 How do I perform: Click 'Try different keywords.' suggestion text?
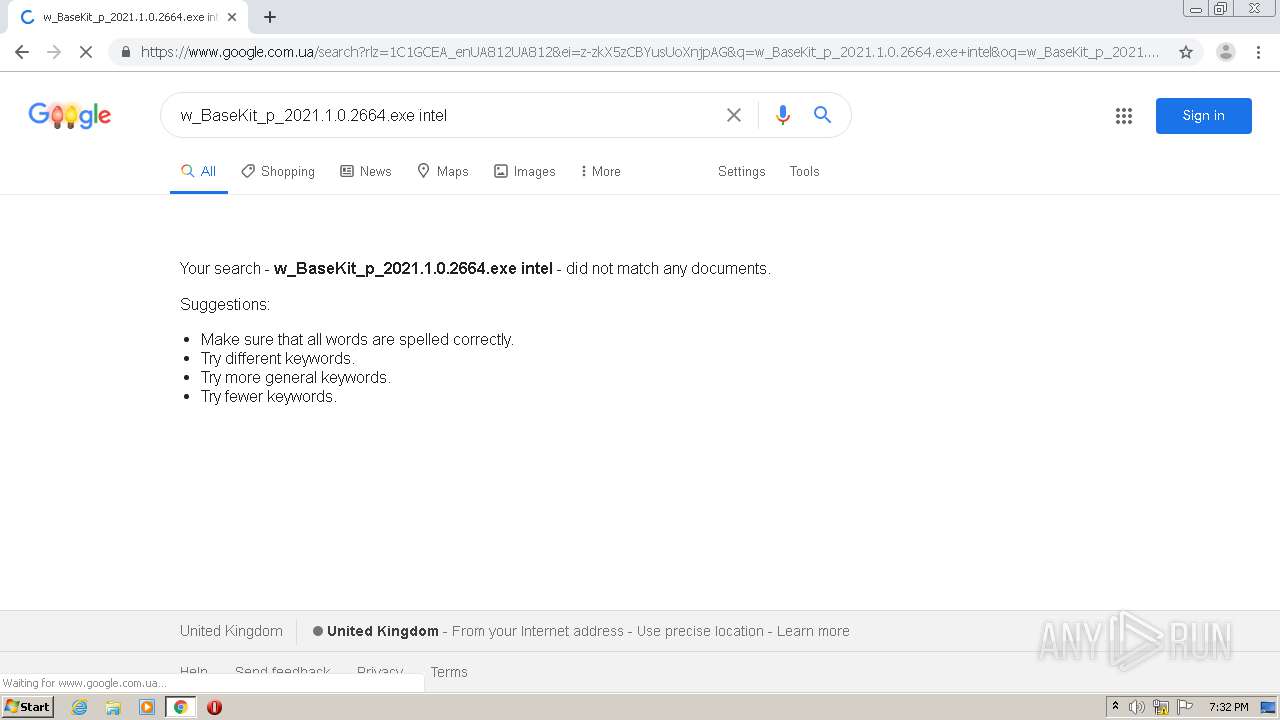278,358
